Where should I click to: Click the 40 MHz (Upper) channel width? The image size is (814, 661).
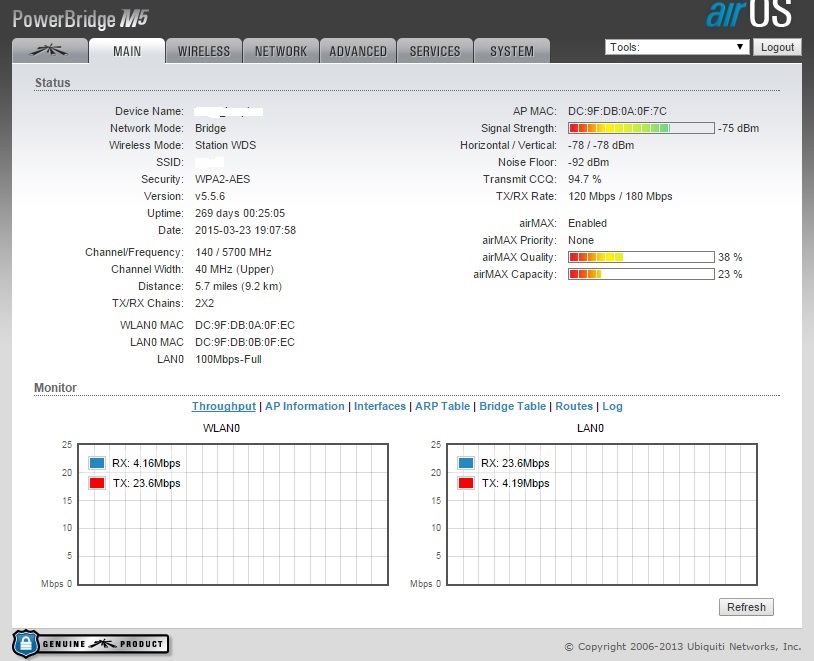tap(235, 269)
